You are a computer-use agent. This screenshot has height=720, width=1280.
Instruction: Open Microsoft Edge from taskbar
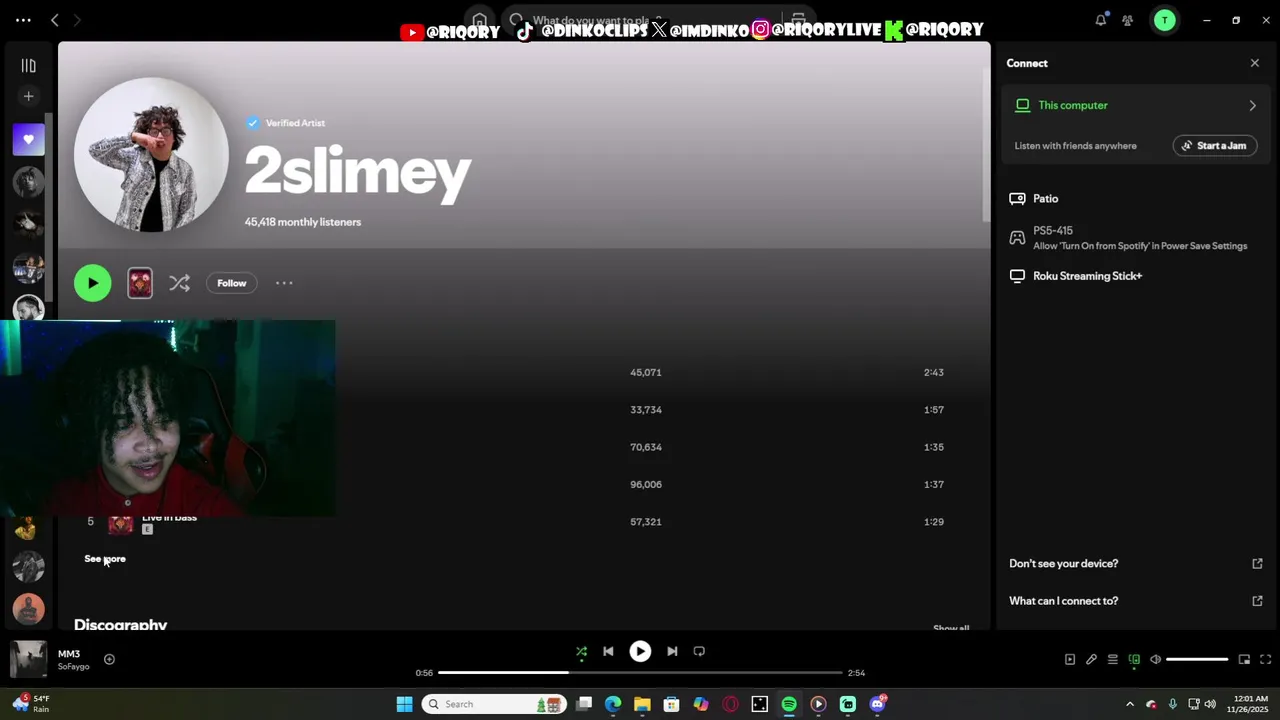pos(613,704)
